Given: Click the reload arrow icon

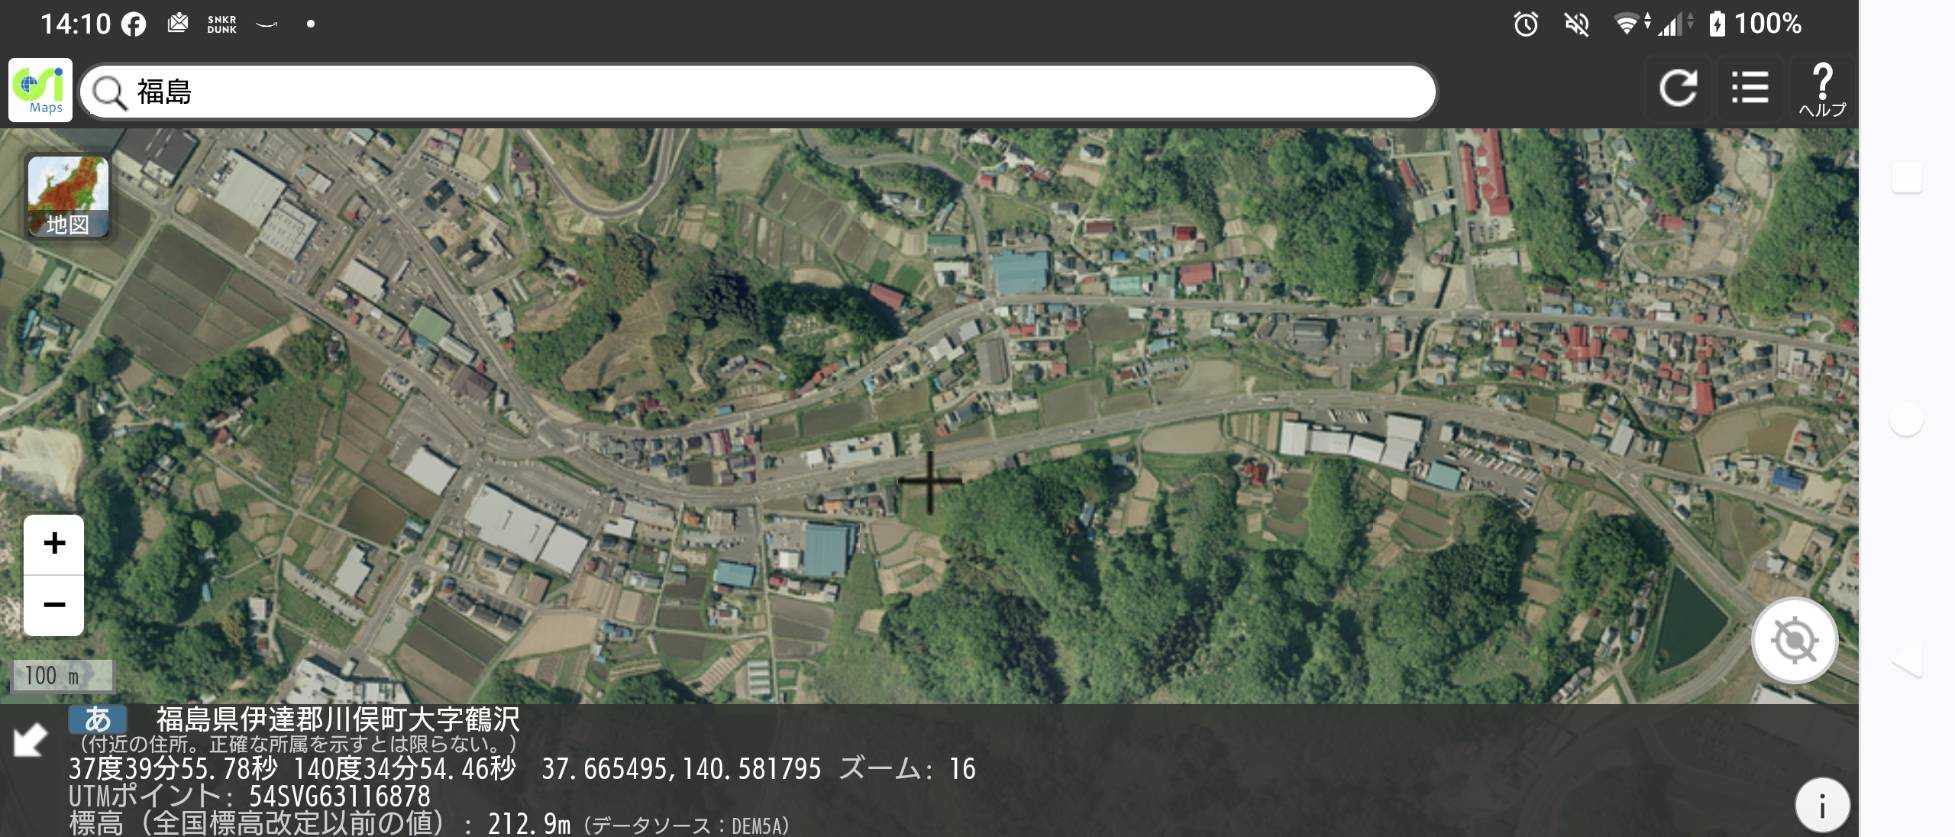Looking at the screenshot, I should click(x=1678, y=89).
